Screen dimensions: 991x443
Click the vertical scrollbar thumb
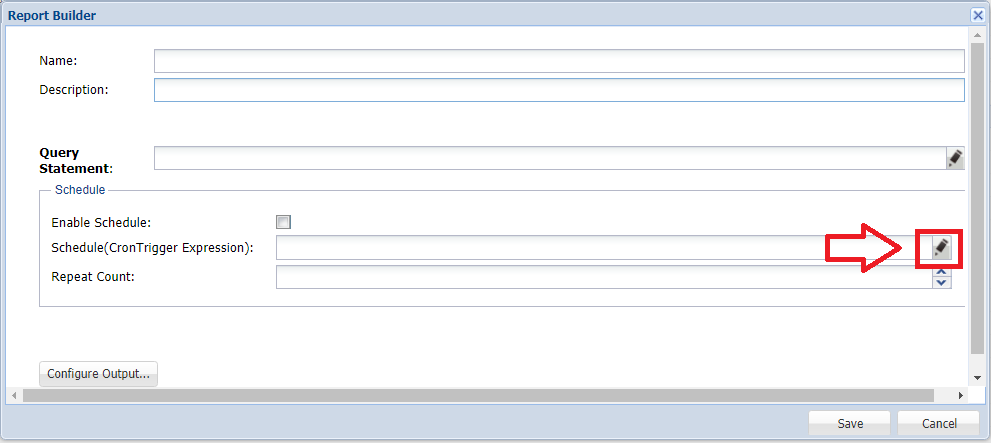[977, 200]
